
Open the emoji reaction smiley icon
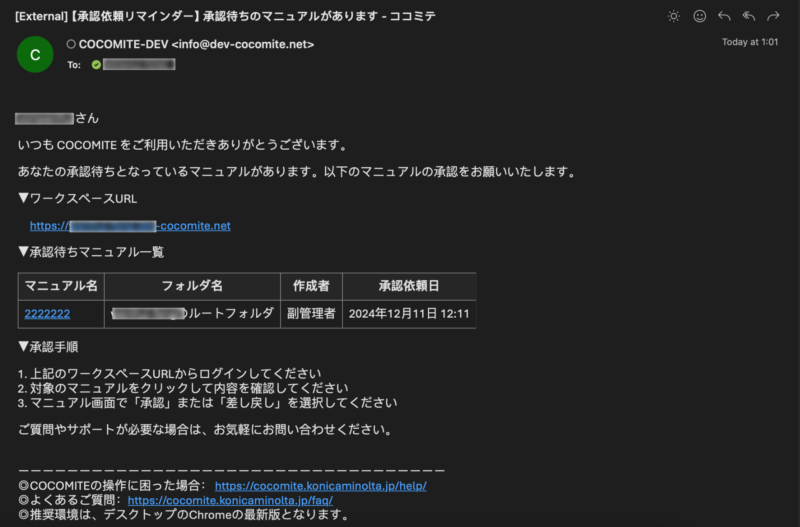click(699, 16)
